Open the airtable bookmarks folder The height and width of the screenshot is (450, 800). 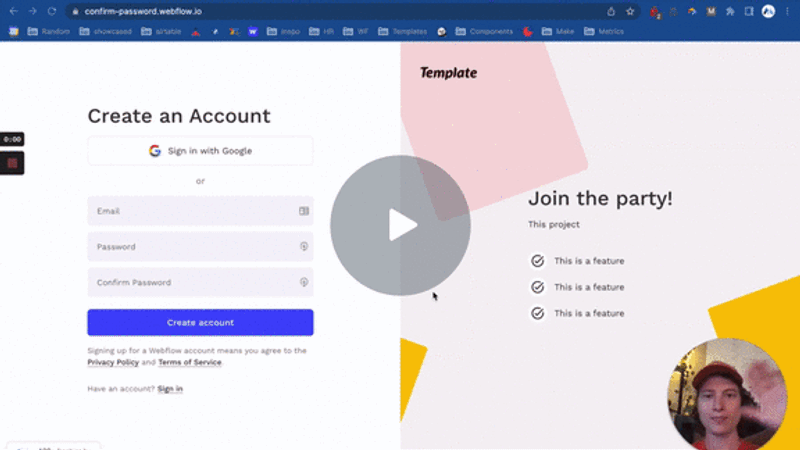161,32
